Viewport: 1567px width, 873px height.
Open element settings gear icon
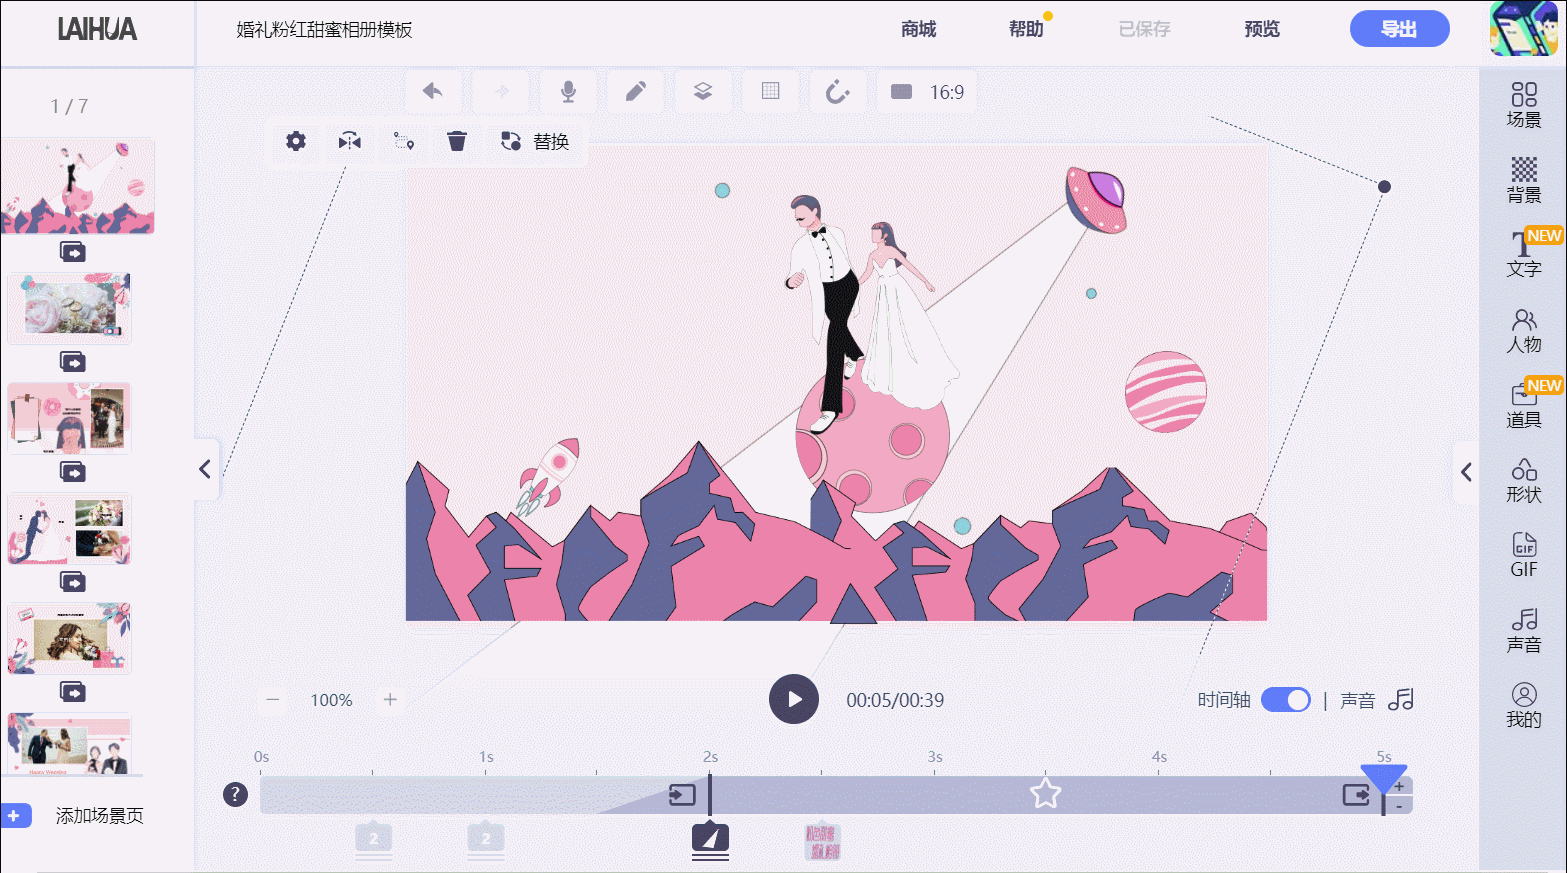pos(295,142)
